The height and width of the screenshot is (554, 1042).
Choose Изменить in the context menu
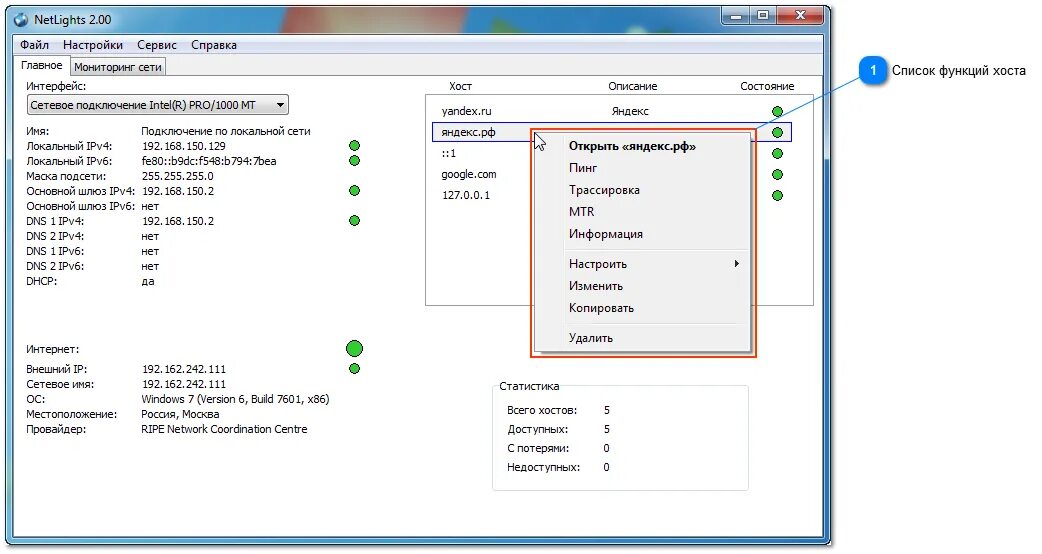coord(595,286)
